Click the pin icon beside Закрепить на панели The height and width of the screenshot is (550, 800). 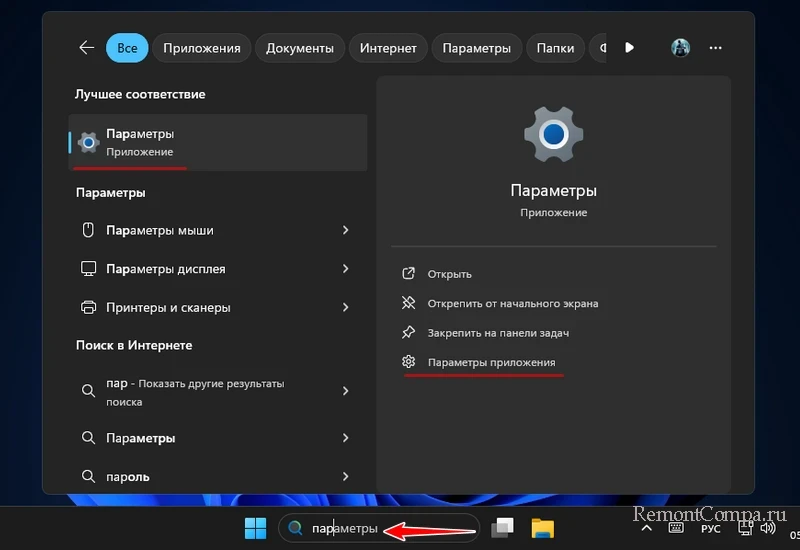coord(408,332)
